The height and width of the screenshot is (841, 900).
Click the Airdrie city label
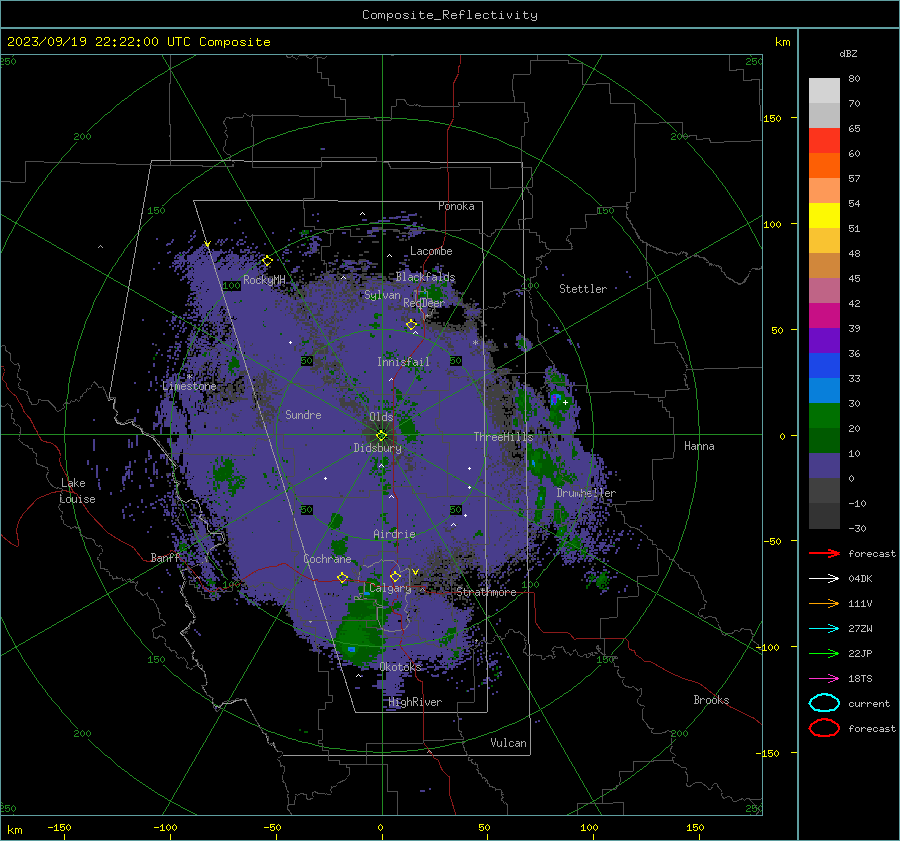click(x=394, y=534)
